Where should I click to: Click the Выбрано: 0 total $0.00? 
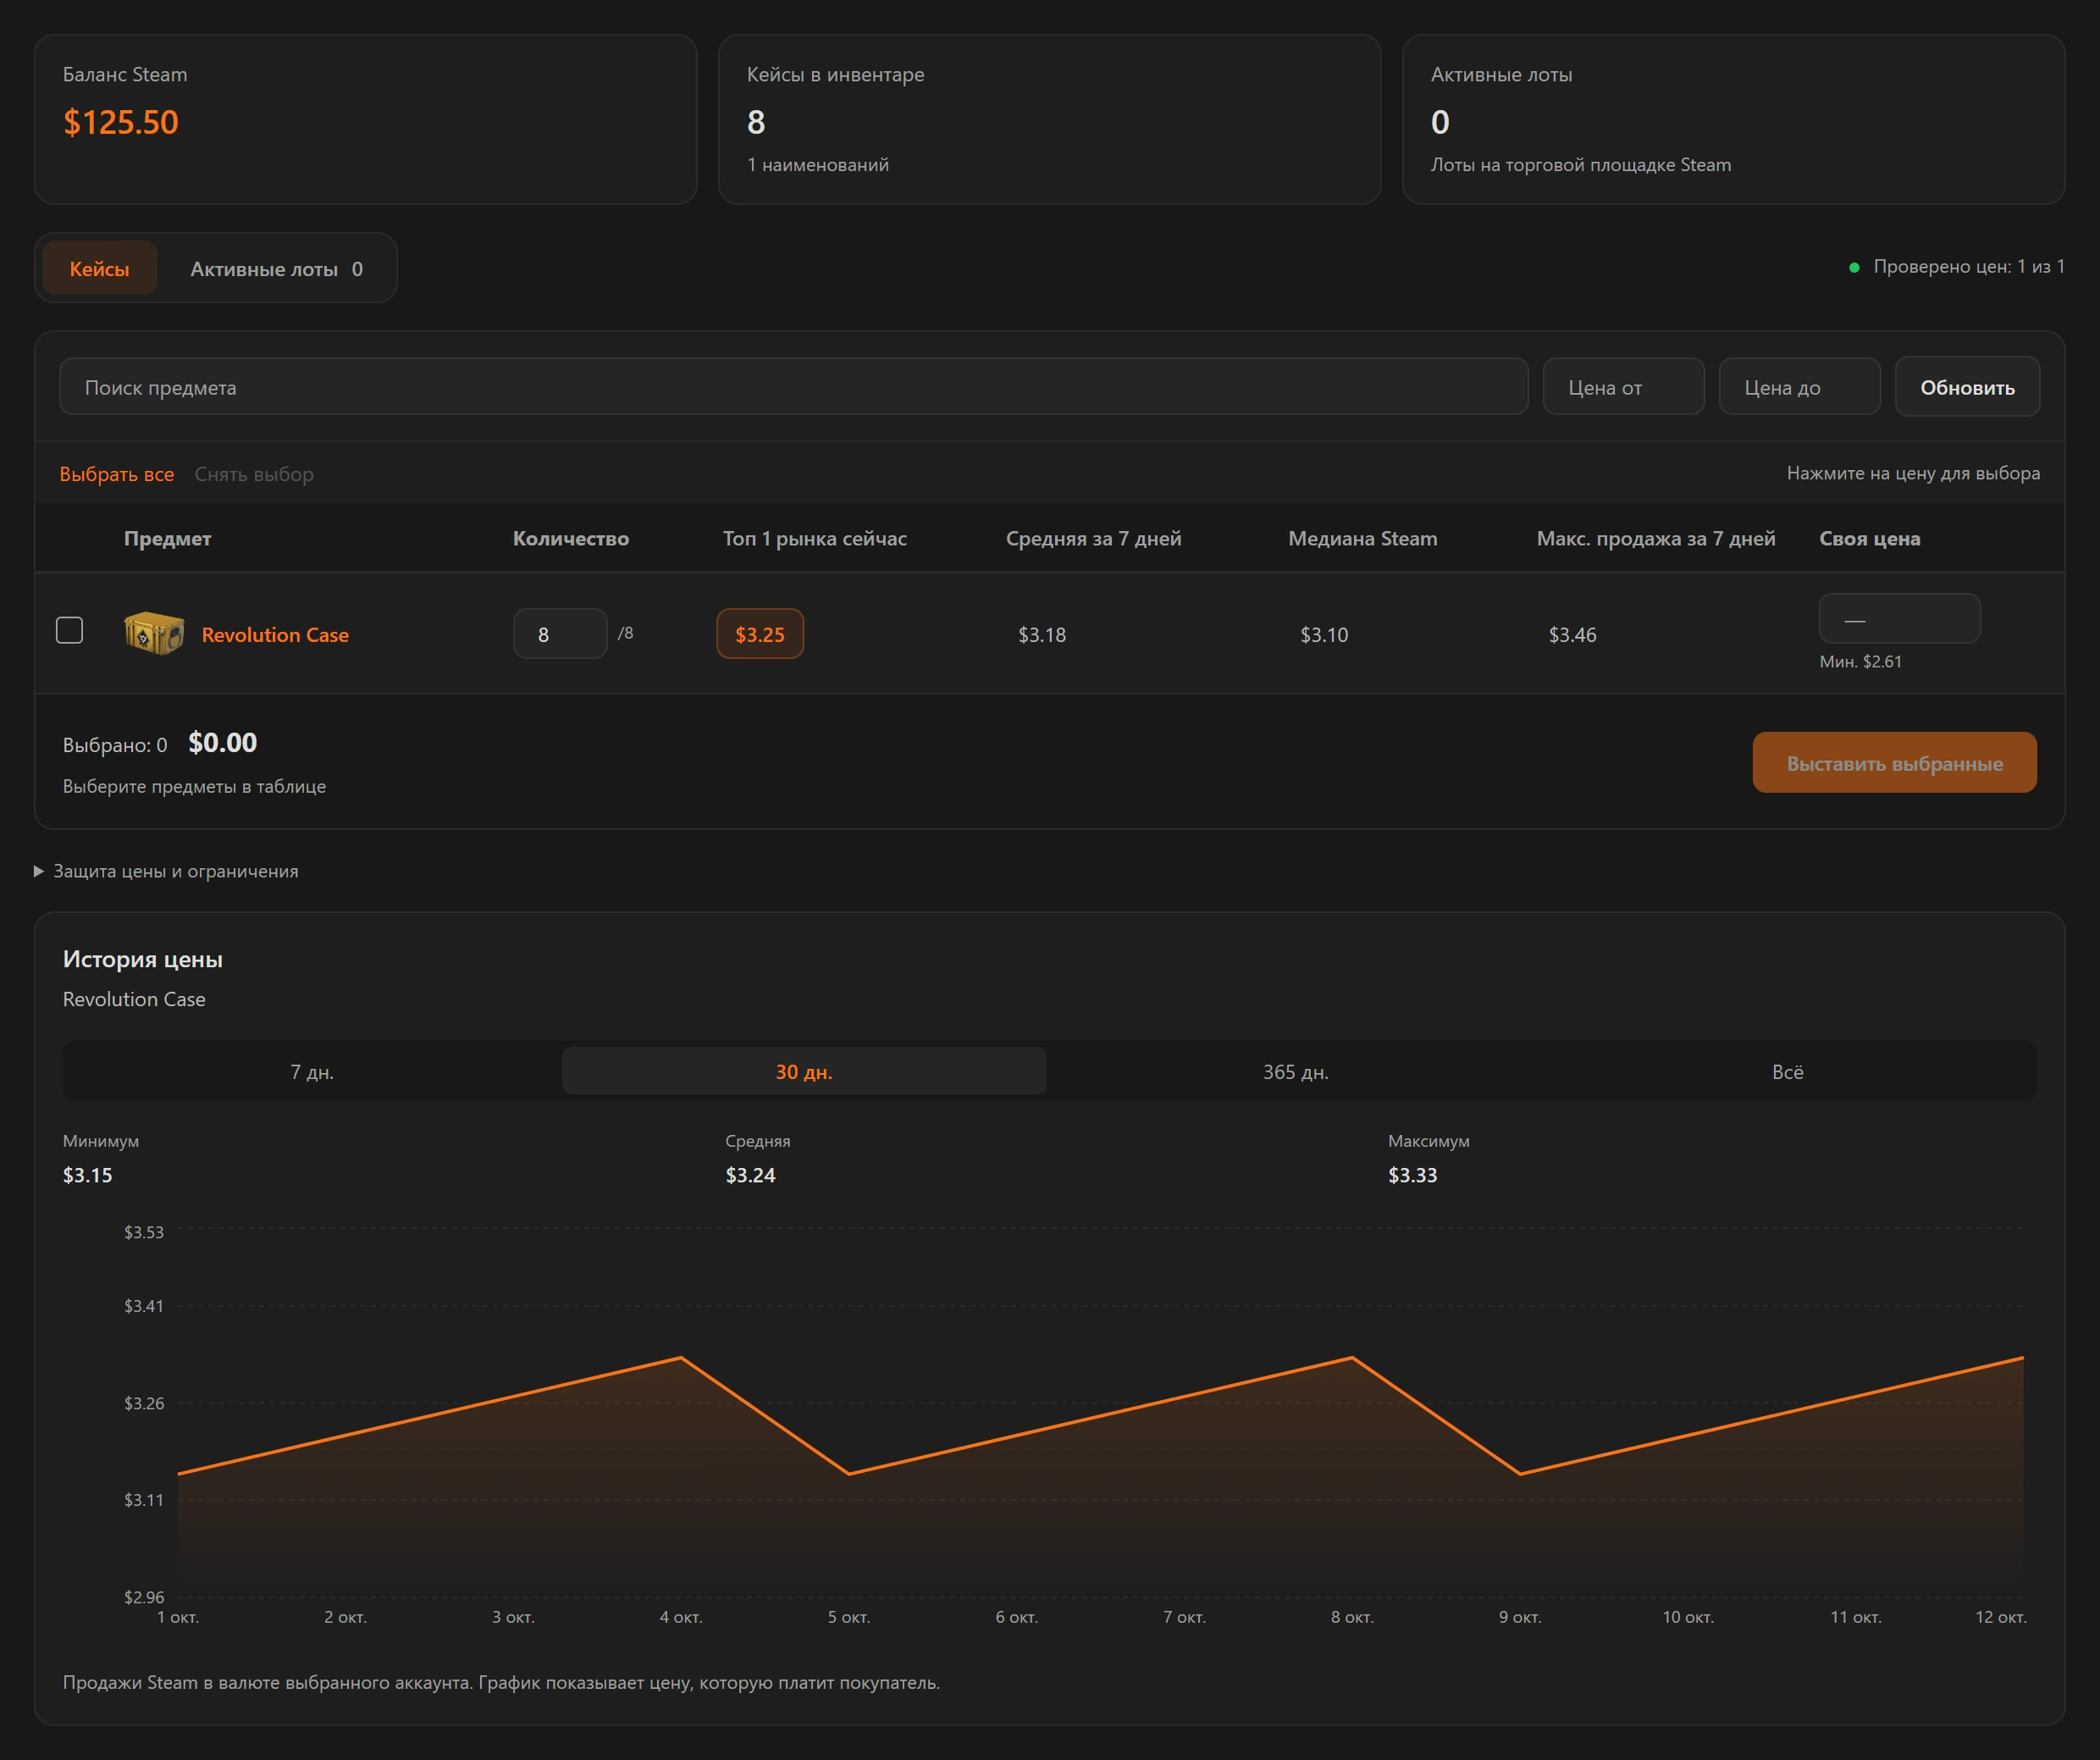(x=222, y=742)
